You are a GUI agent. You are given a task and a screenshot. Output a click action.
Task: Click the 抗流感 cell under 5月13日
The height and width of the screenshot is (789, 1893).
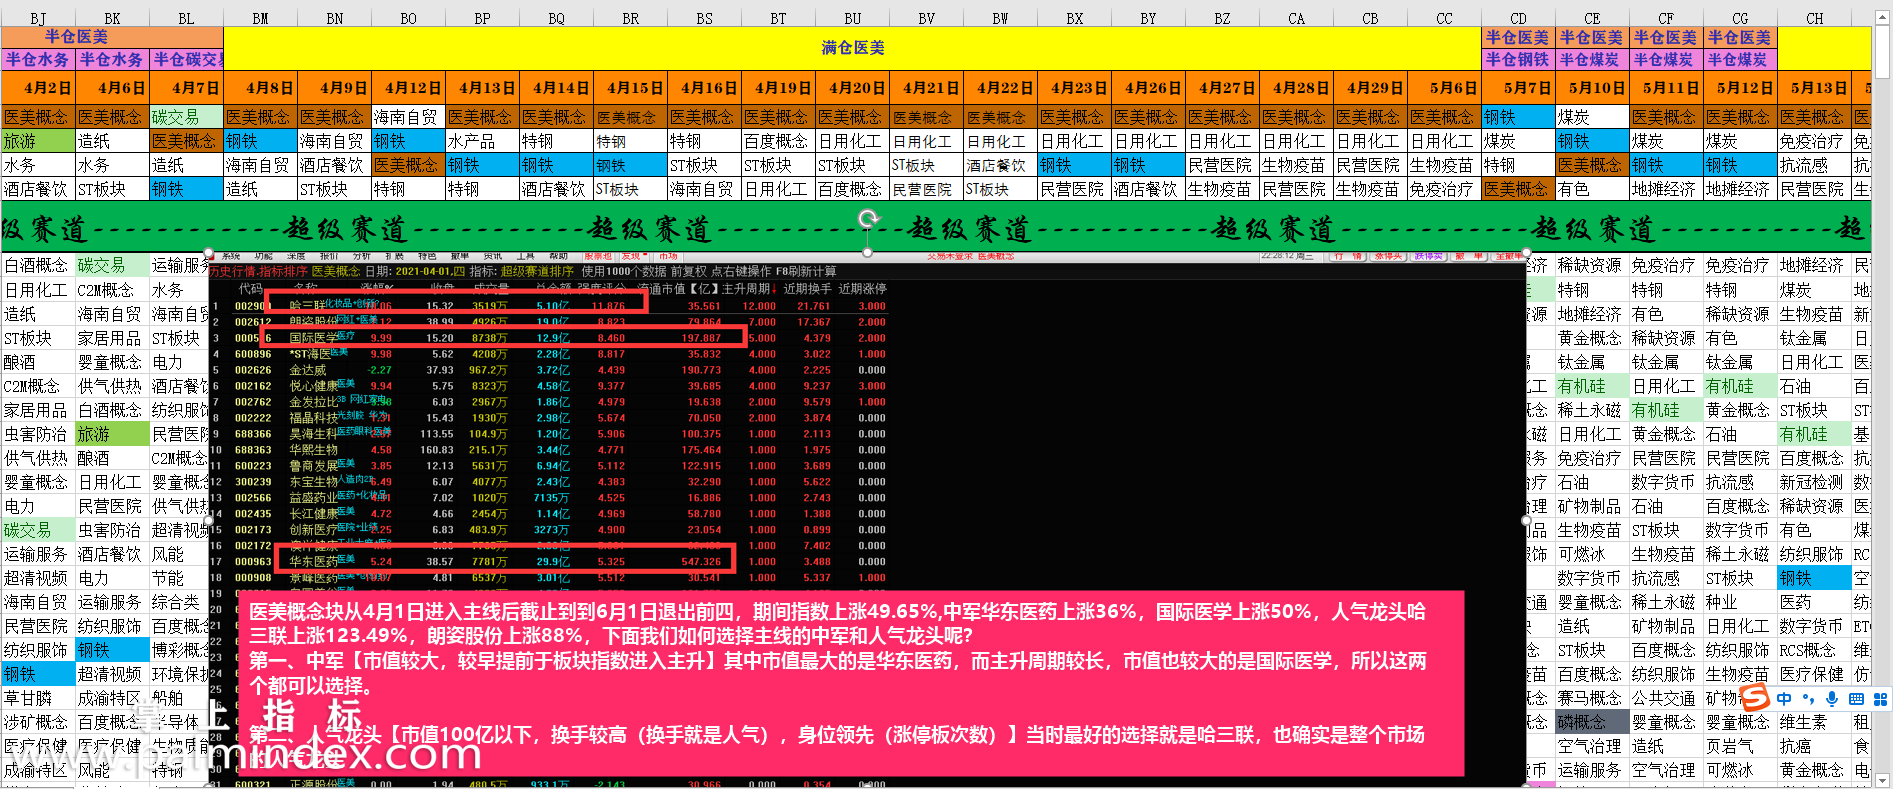(x=1814, y=165)
